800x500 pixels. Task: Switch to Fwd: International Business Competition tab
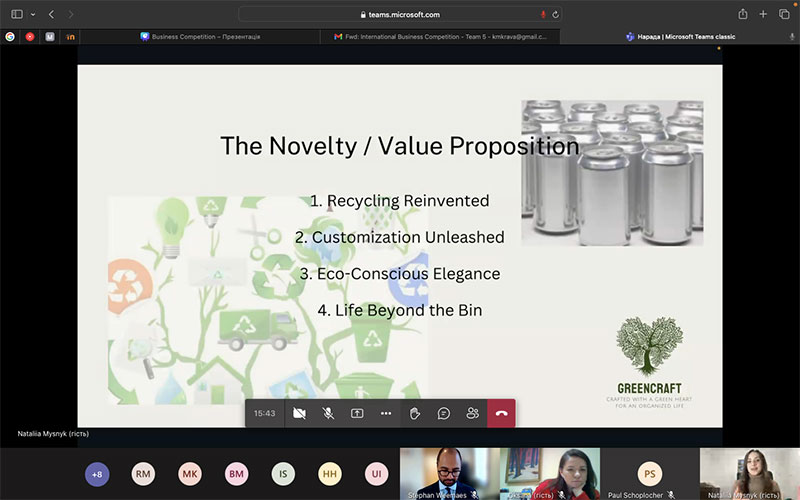coord(440,37)
